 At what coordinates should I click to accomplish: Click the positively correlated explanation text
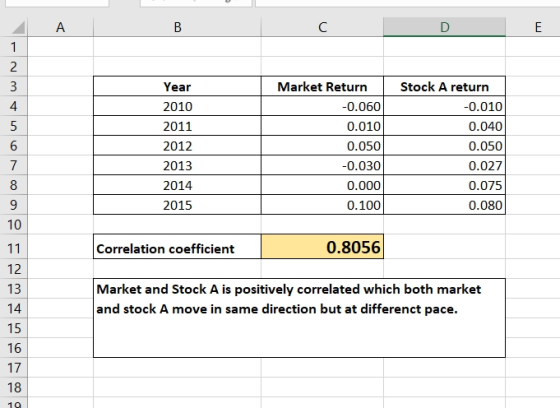289,299
